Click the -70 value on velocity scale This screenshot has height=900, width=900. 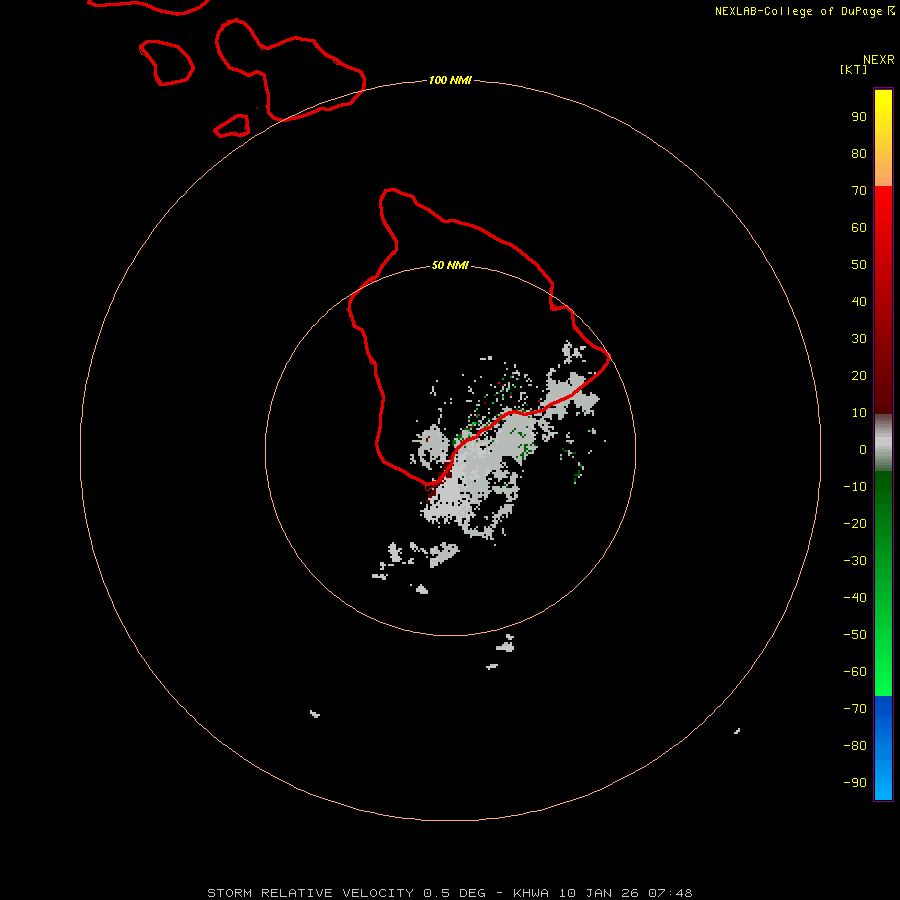tap(855, 708)
